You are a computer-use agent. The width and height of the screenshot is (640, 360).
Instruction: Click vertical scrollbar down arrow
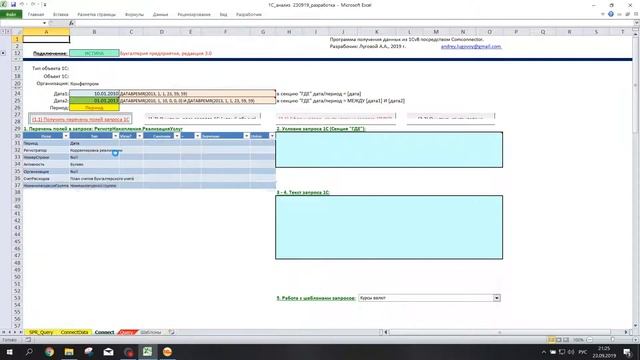(635, 326)
